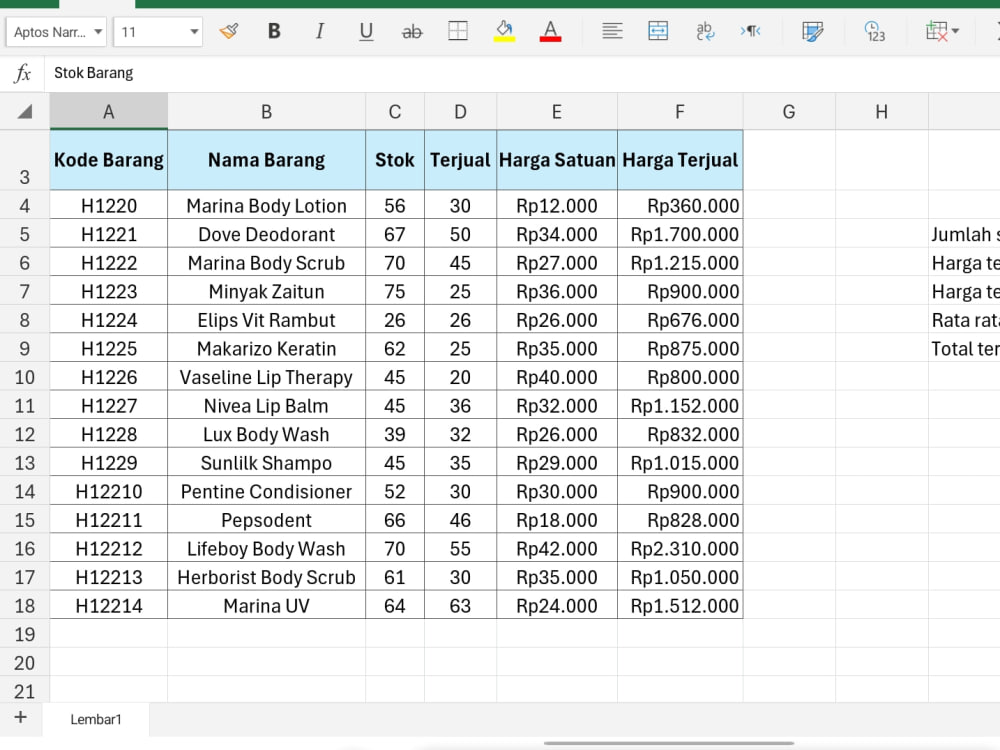Select cell Pepsodent
Screen dimensions: 1000x750
[x=267, y=520]
